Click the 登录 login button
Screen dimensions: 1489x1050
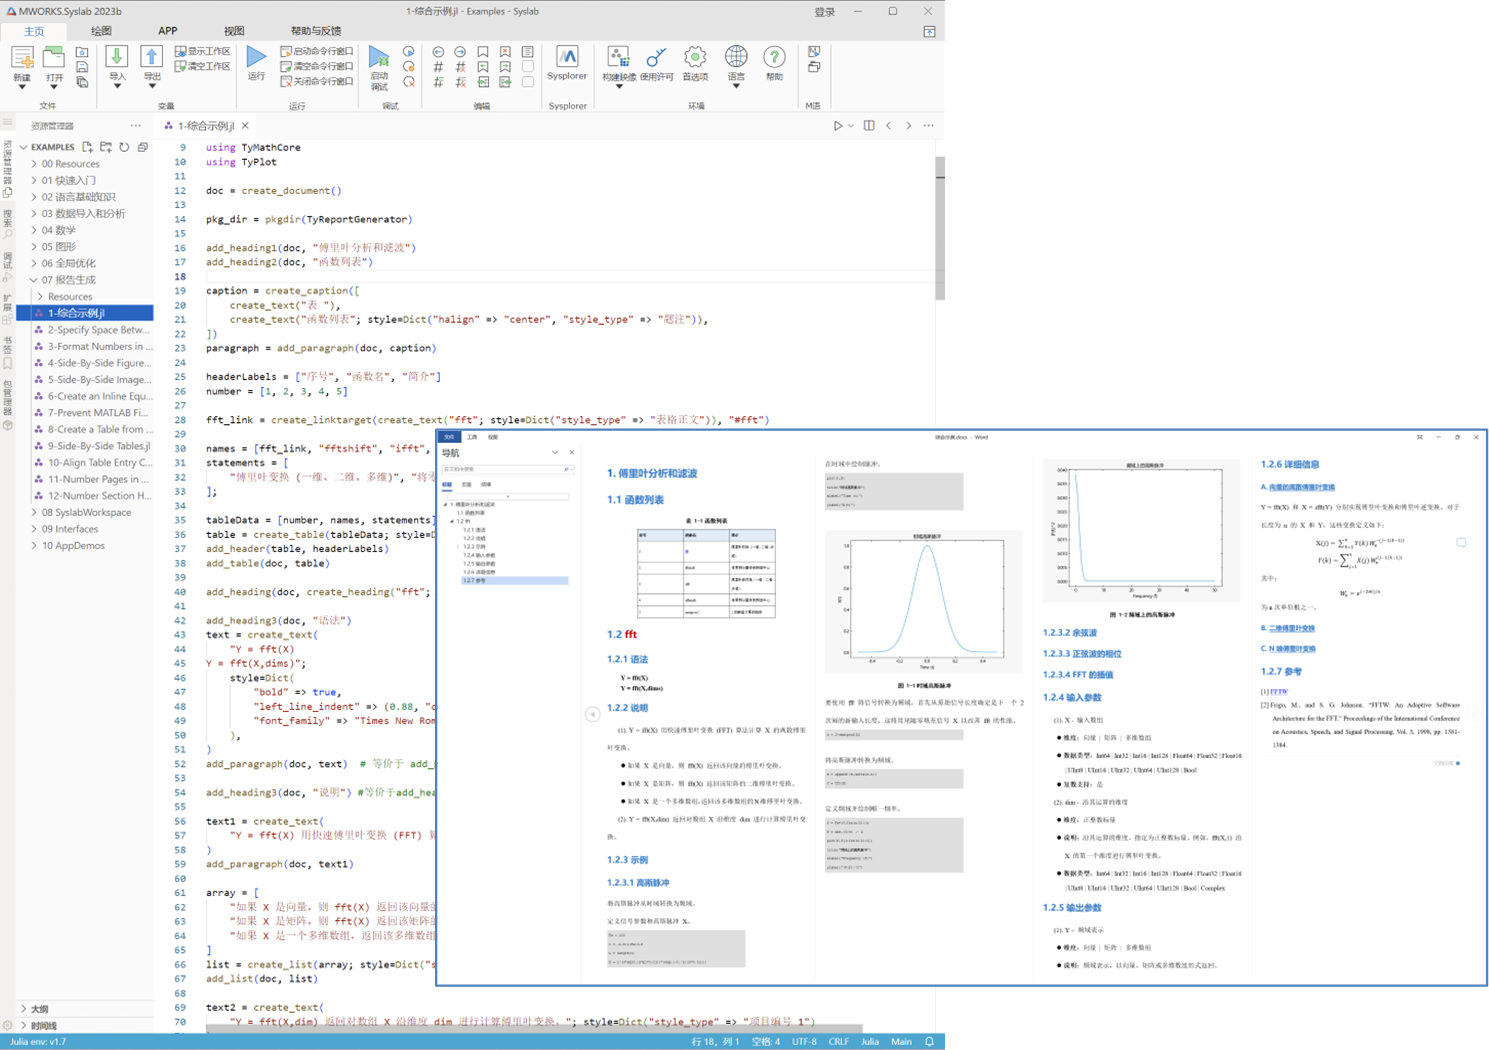(x=824, y=12)
